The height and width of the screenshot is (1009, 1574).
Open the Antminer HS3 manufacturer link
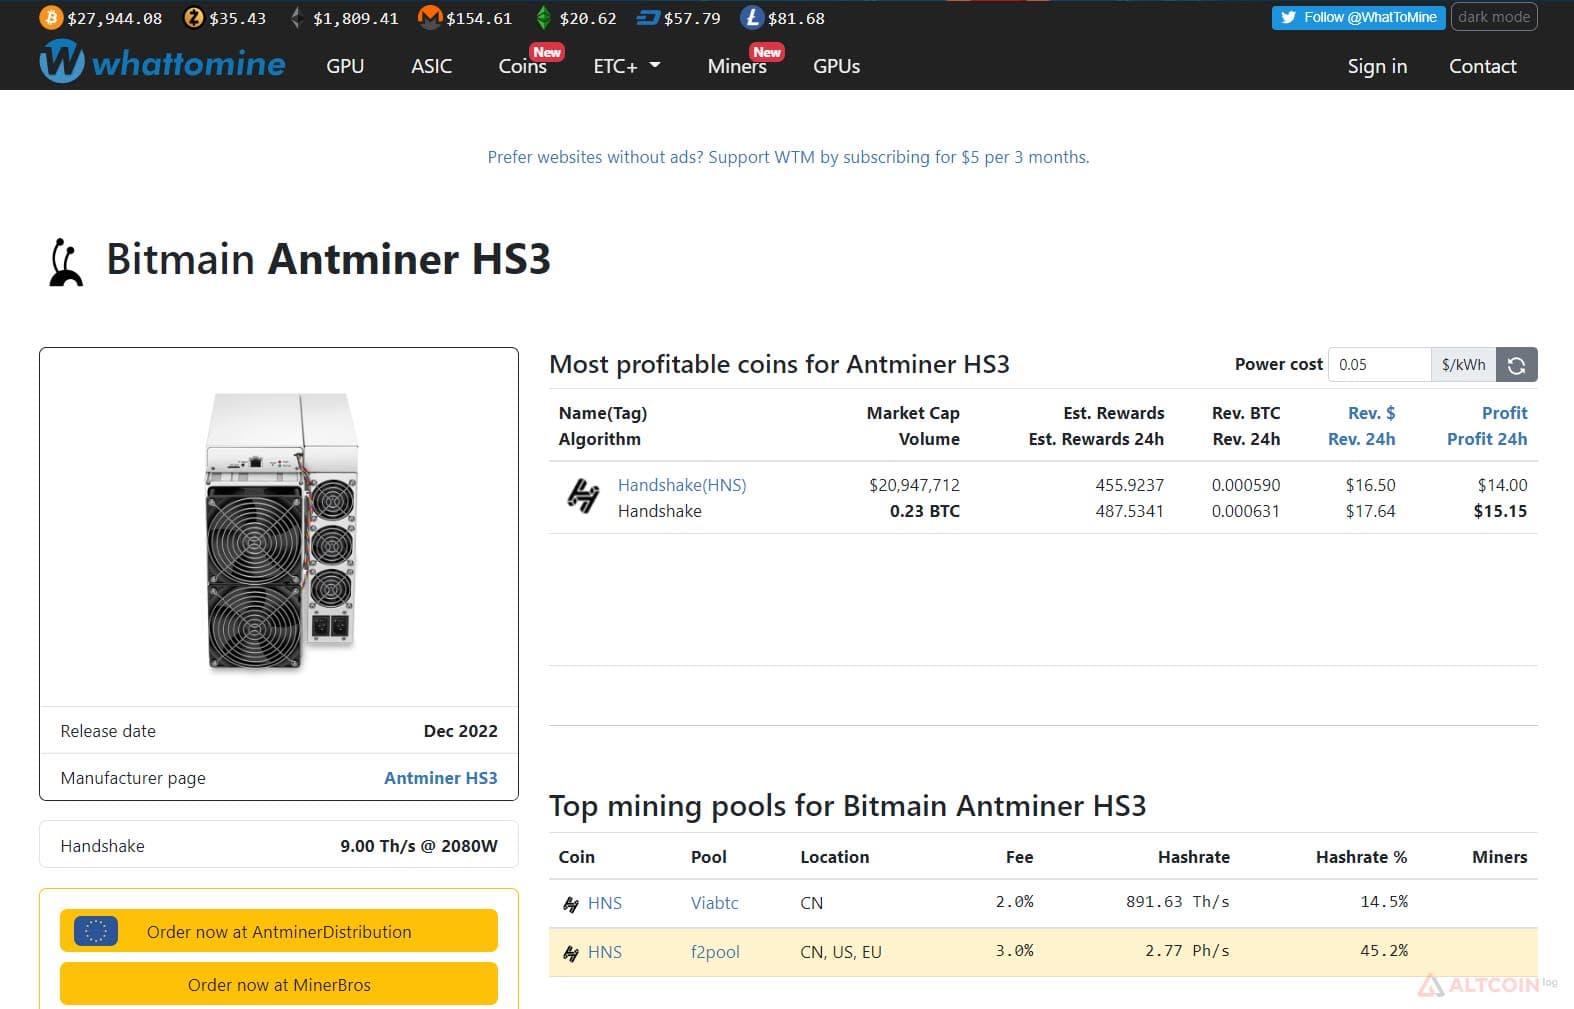click(x=440, y=778)
